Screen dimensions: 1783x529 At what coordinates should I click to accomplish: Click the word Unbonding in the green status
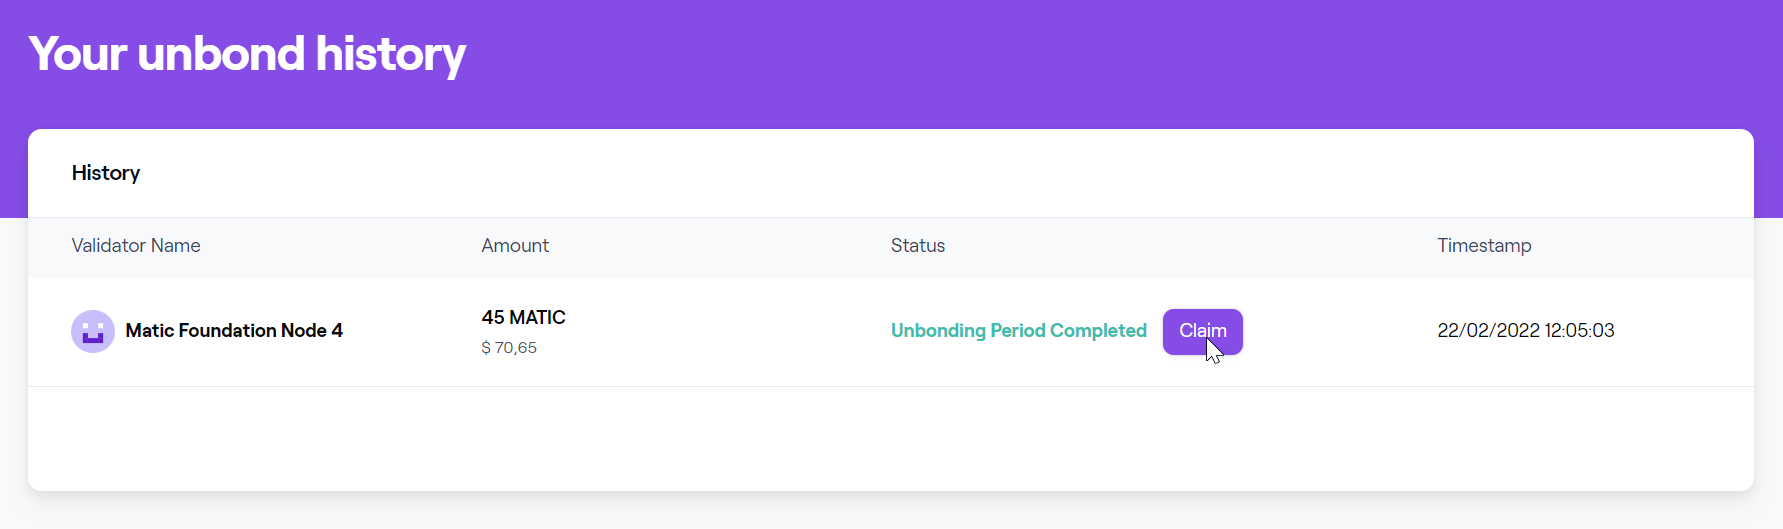click(x=938, y=331)
